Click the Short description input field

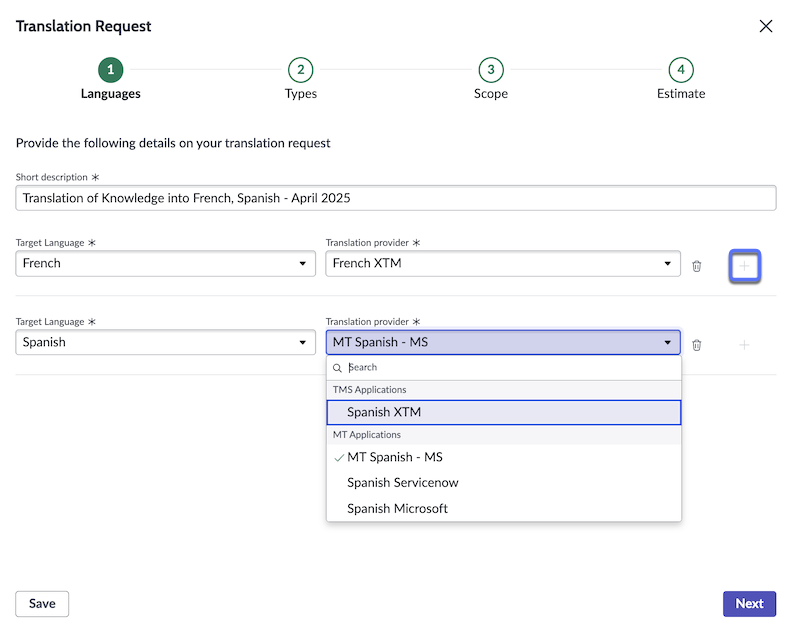[x=396, y=198]
